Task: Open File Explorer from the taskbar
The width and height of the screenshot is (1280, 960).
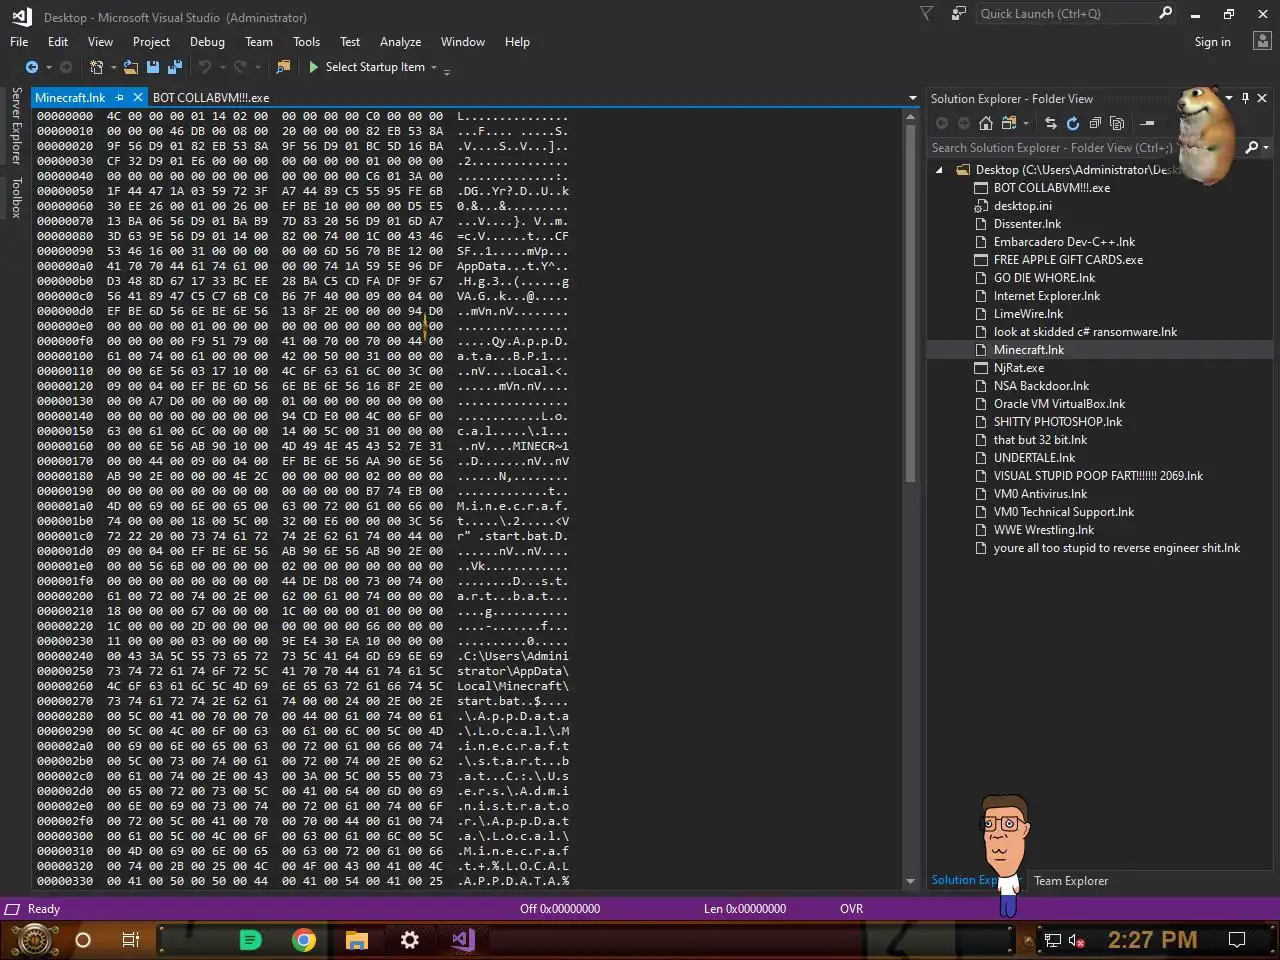Action: [x=357, y=940]
